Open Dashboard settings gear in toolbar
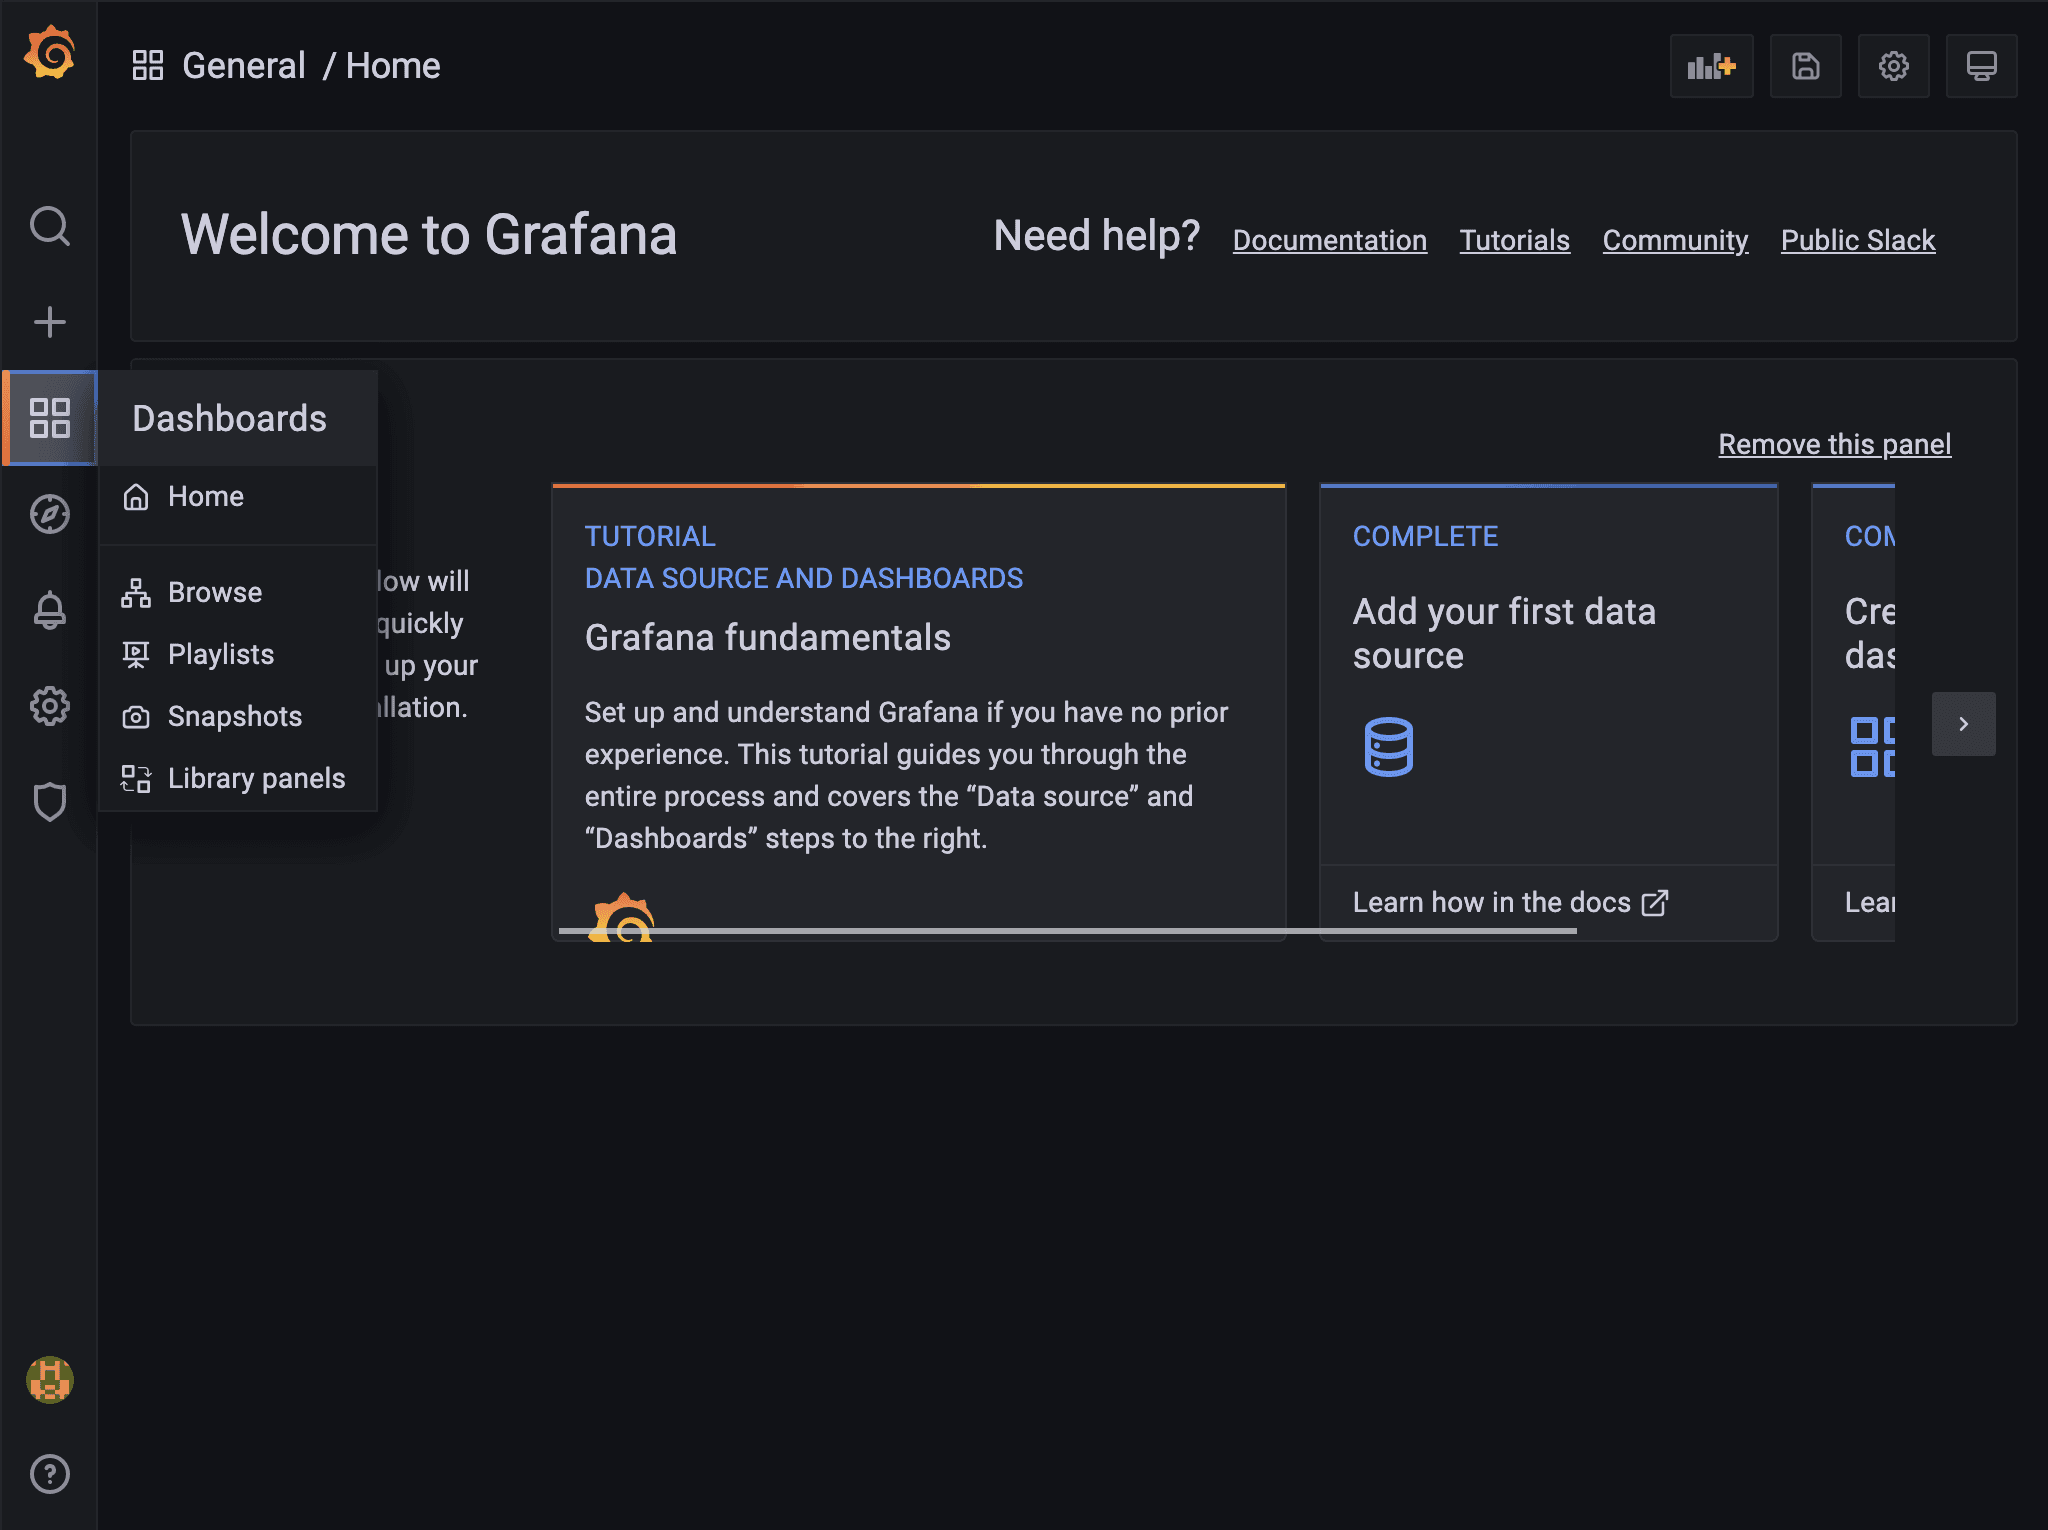This screenshot has height=1530, width=2048. (x=1894, y=66)
